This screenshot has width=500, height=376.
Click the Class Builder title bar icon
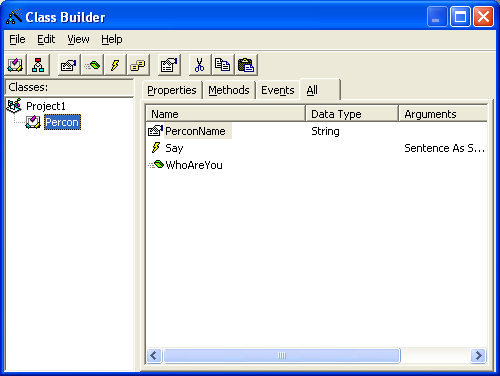tap(14, 17)
